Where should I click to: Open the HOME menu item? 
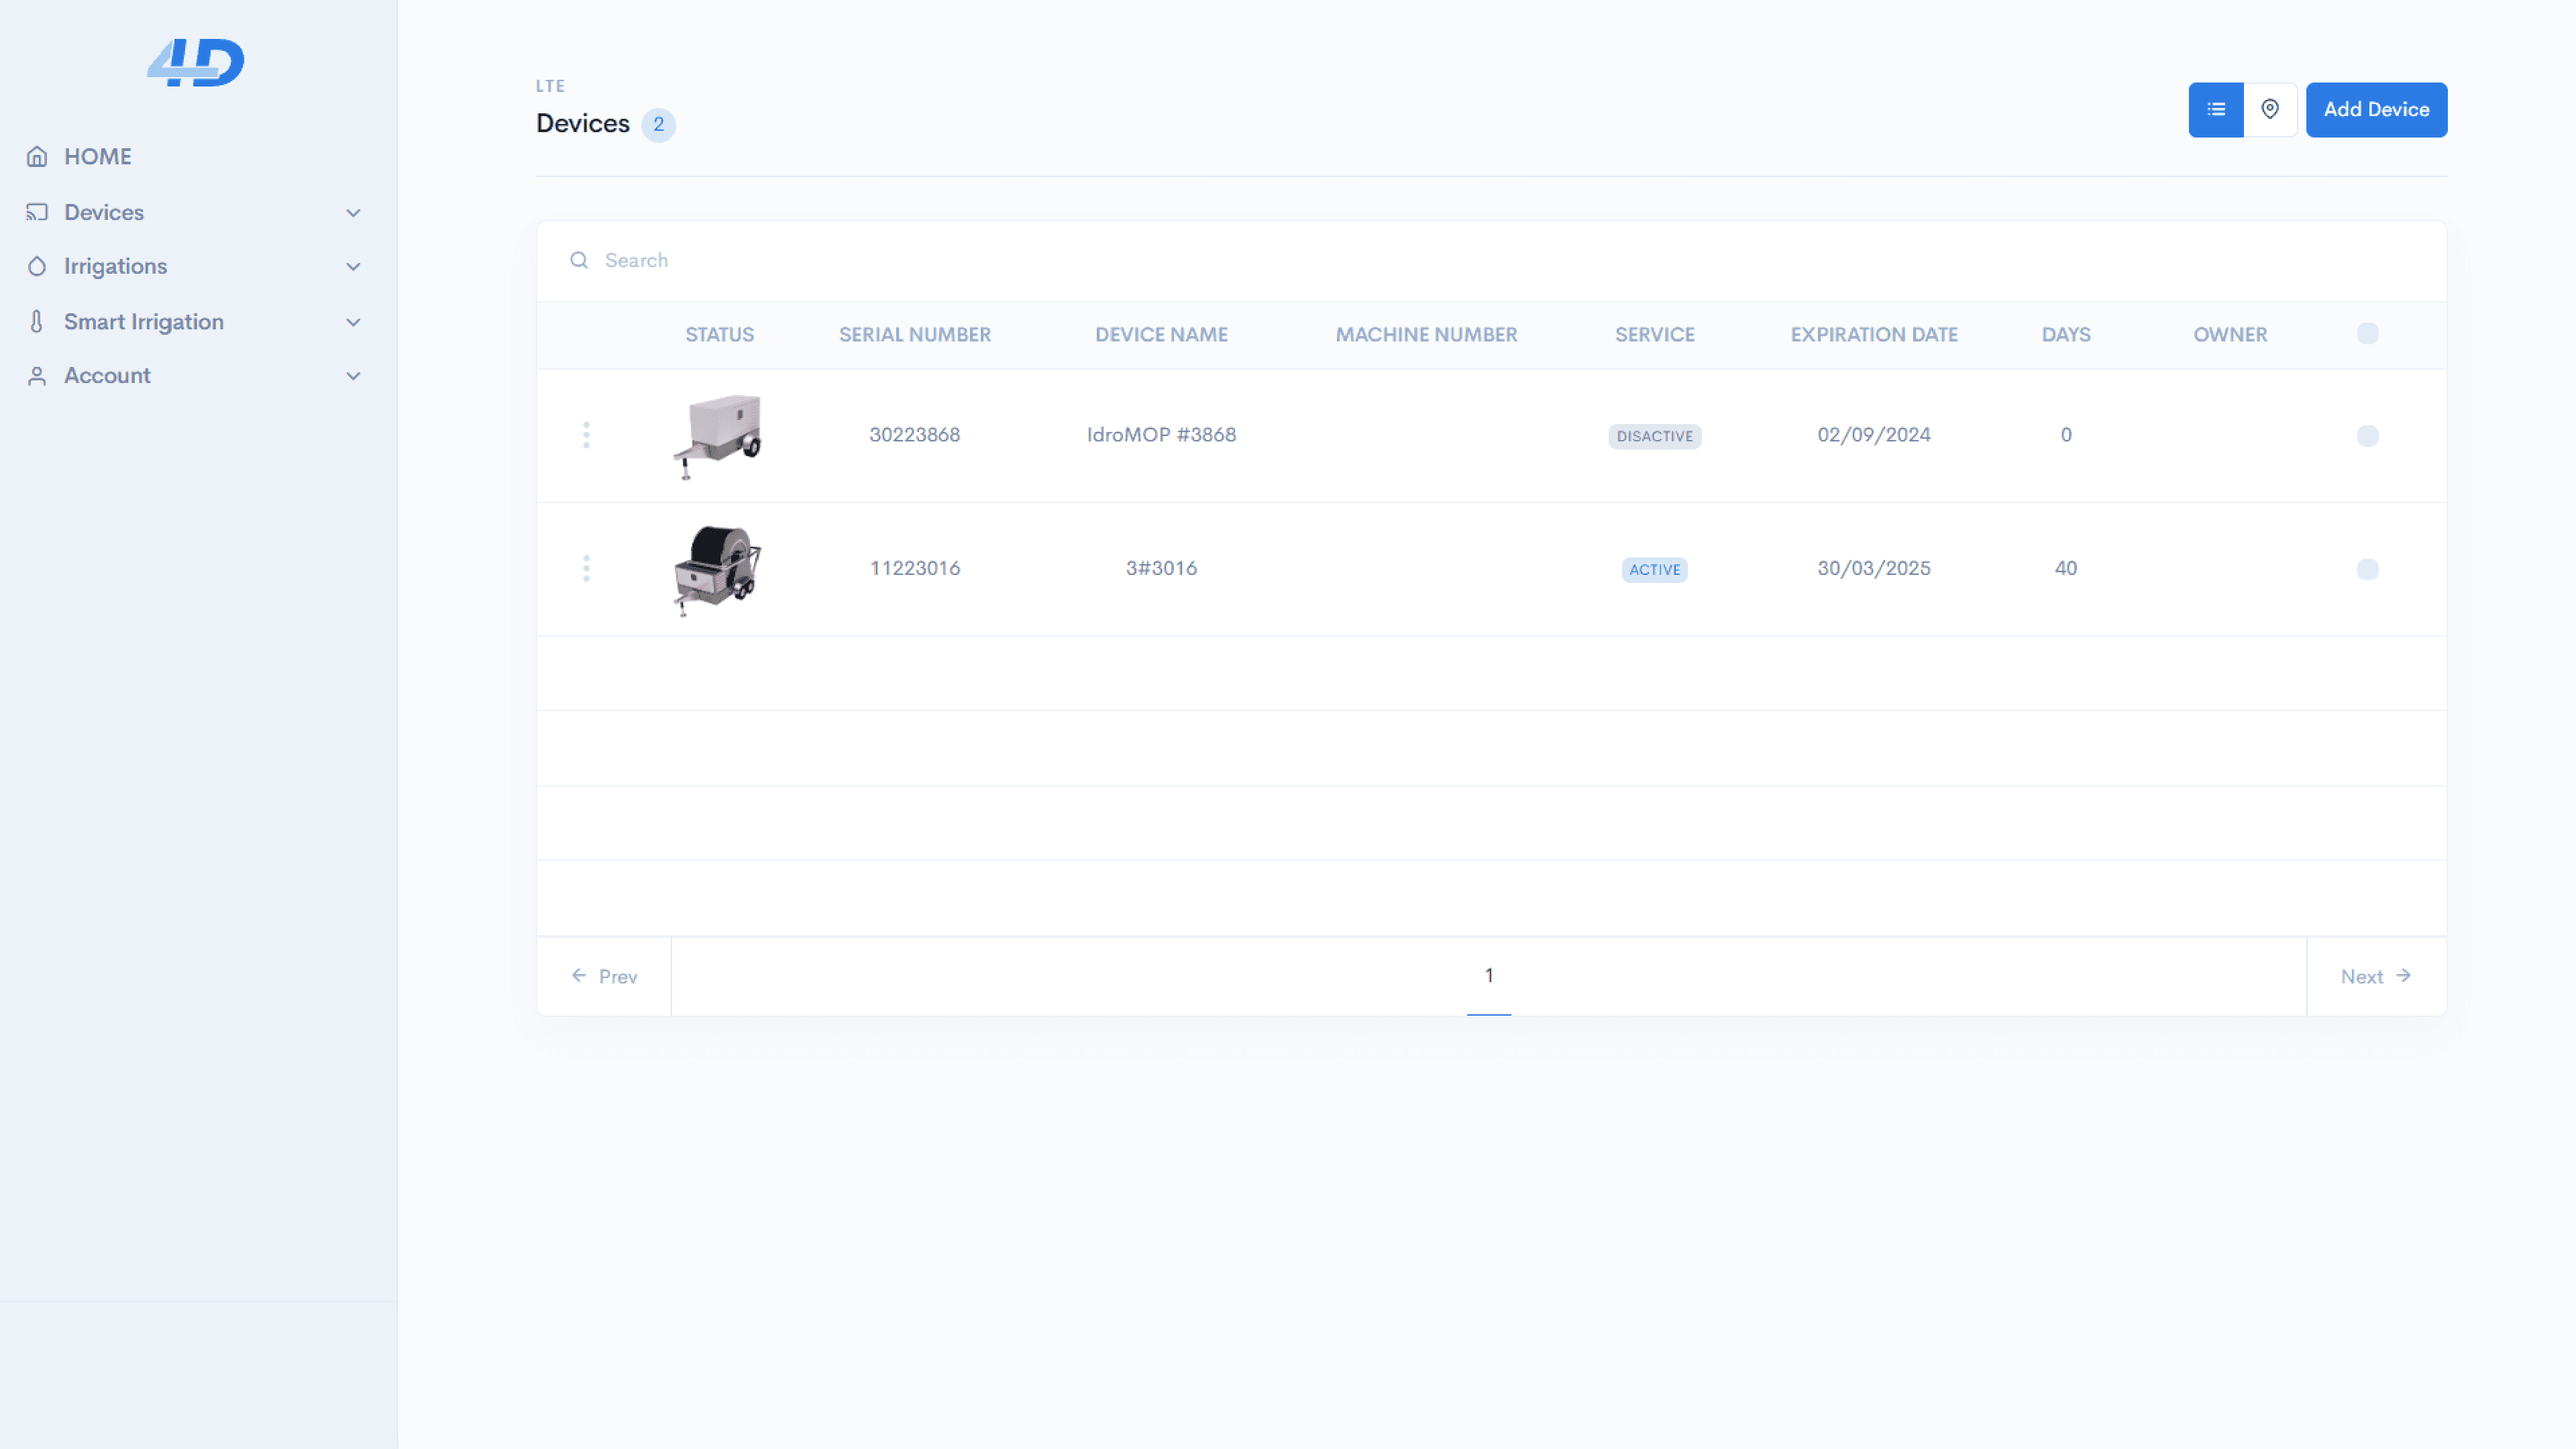coord(97,156)
